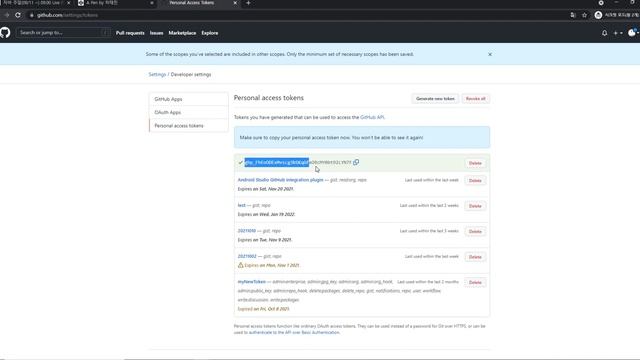The height and width of the screenshot is (360, 640).
Task: Open the 20211002 token link
Action: [247, 256]
